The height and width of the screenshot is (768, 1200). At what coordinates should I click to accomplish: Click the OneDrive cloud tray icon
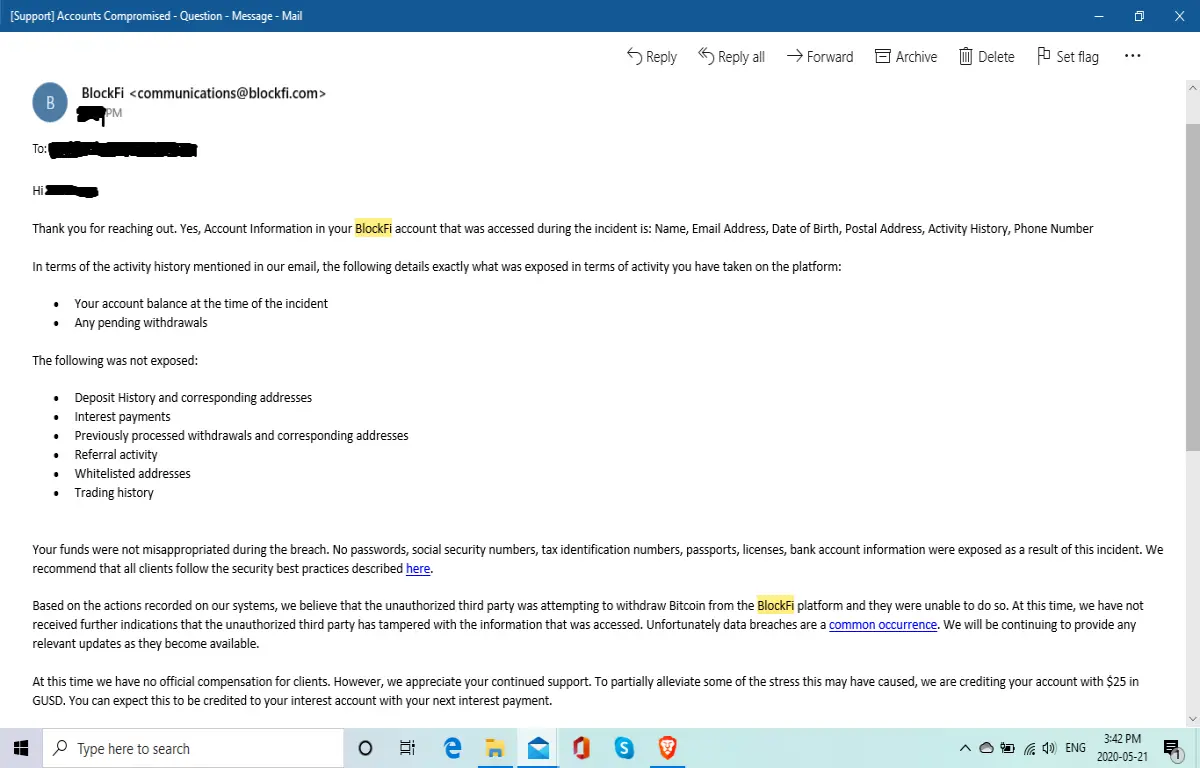click(x=986, y=748)
